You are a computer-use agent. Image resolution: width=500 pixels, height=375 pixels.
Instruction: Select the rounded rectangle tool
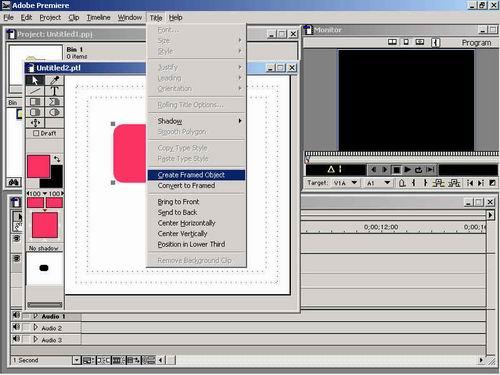point(35,112)
